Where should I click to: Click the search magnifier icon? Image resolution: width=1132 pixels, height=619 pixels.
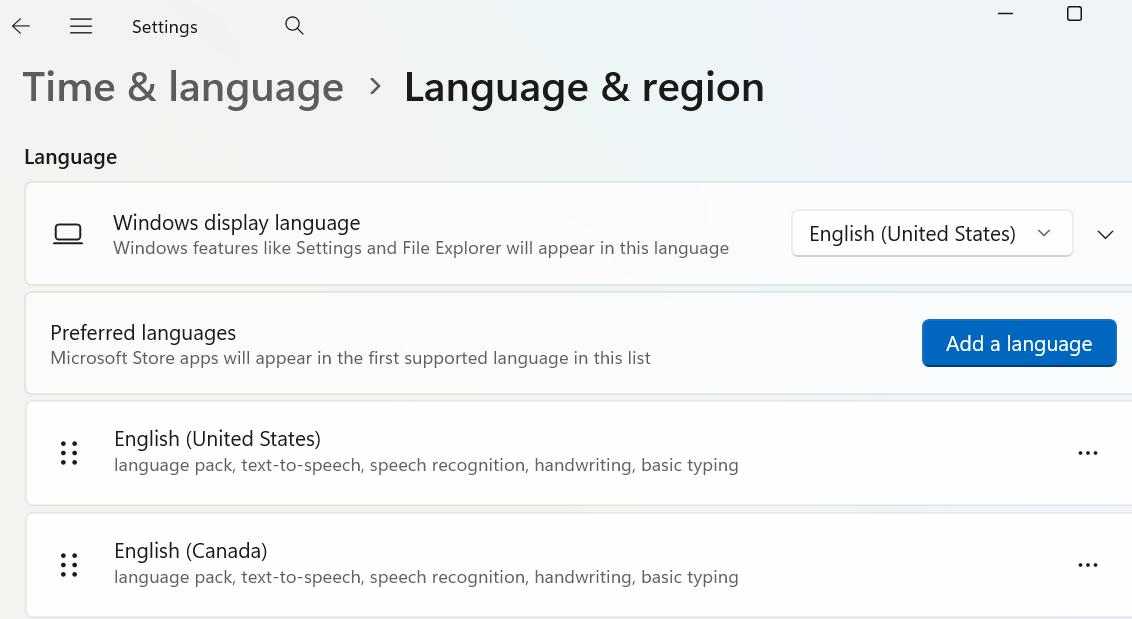click(x=294, y=26)
